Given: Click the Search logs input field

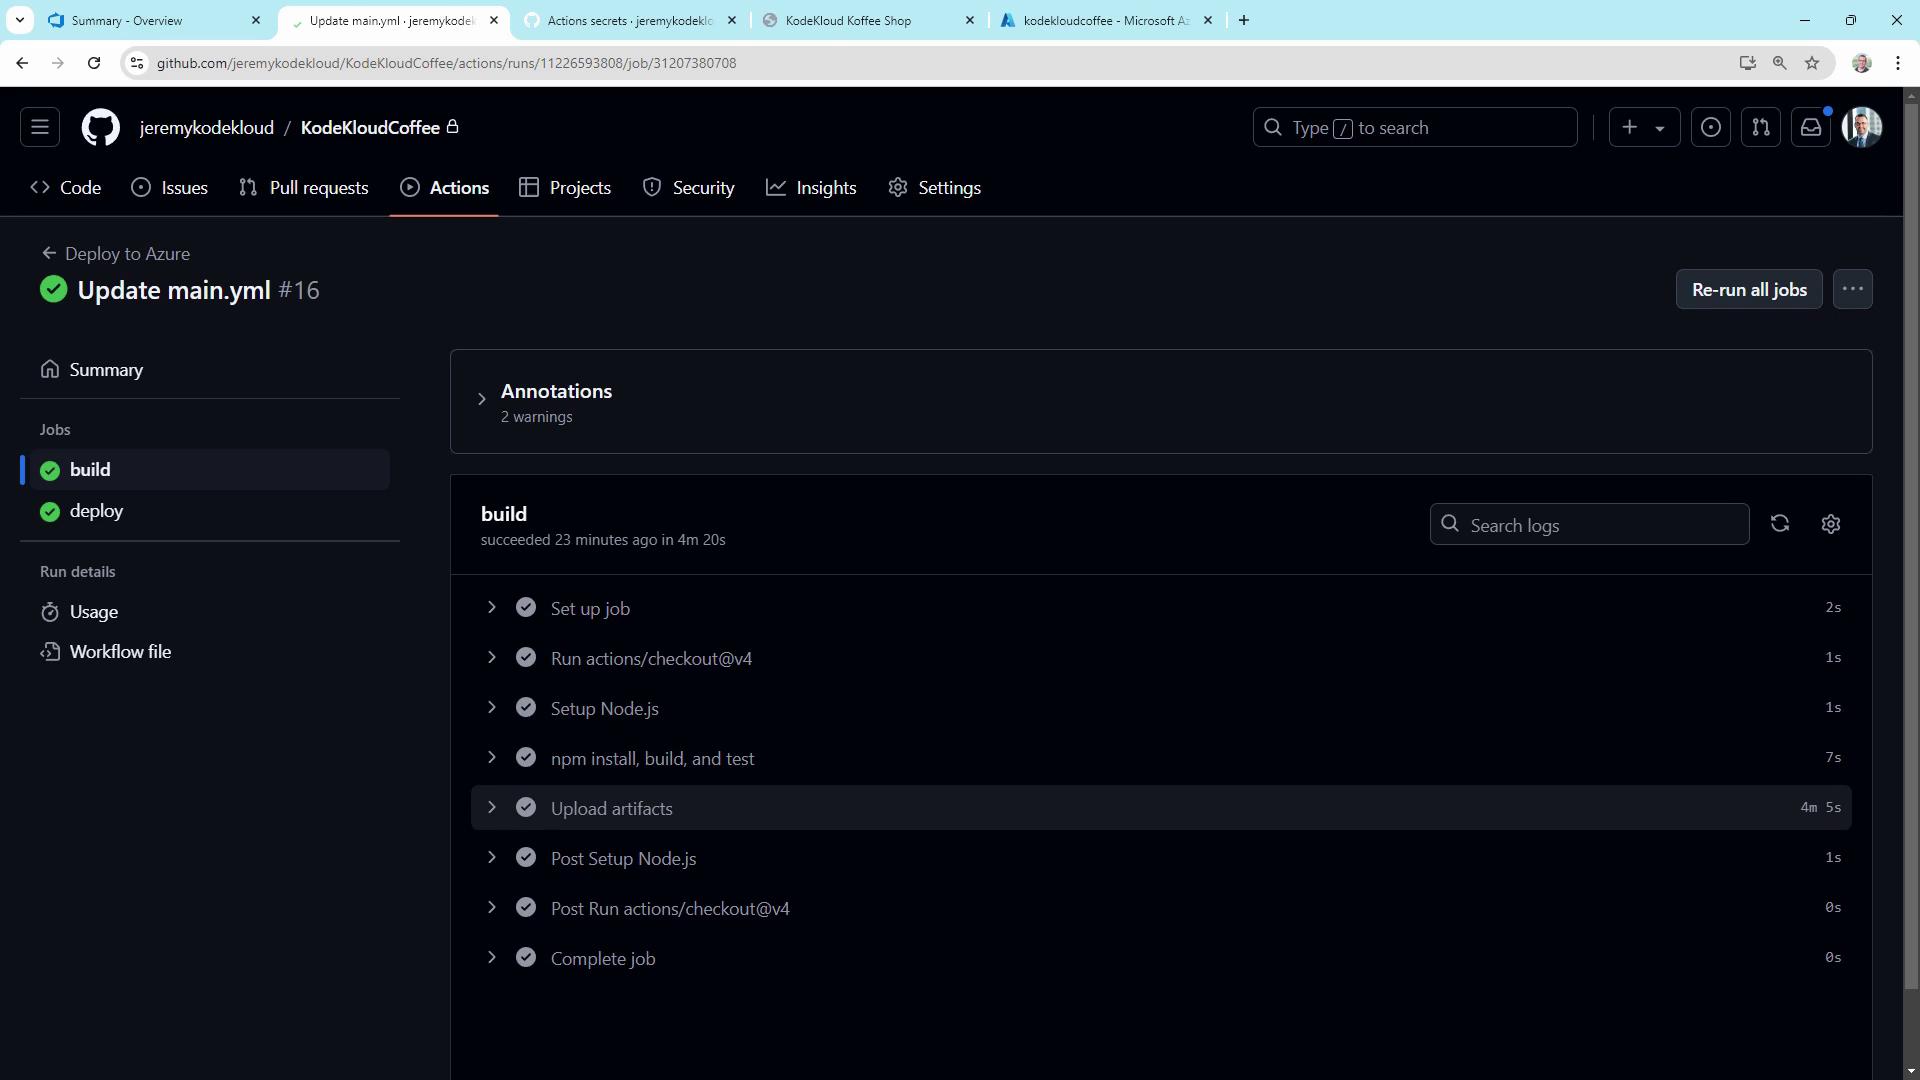Looking at the screenshot, I should point(1600,525).
